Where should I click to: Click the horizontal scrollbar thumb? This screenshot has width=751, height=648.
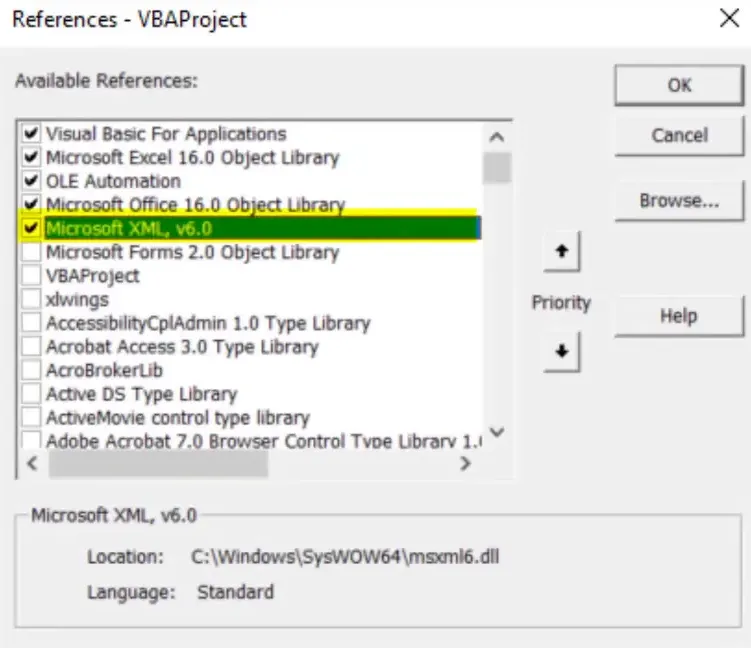158,464
